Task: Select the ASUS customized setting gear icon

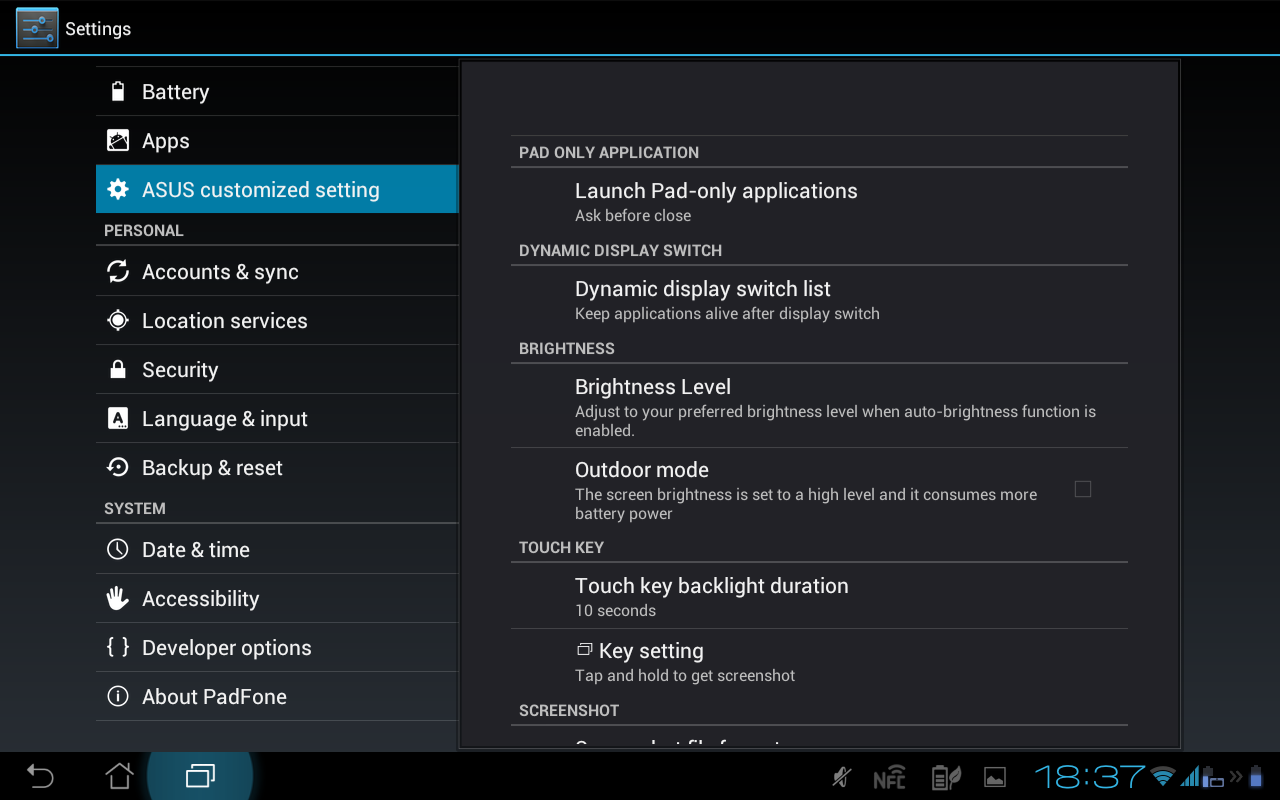Action: pos(118,190)
